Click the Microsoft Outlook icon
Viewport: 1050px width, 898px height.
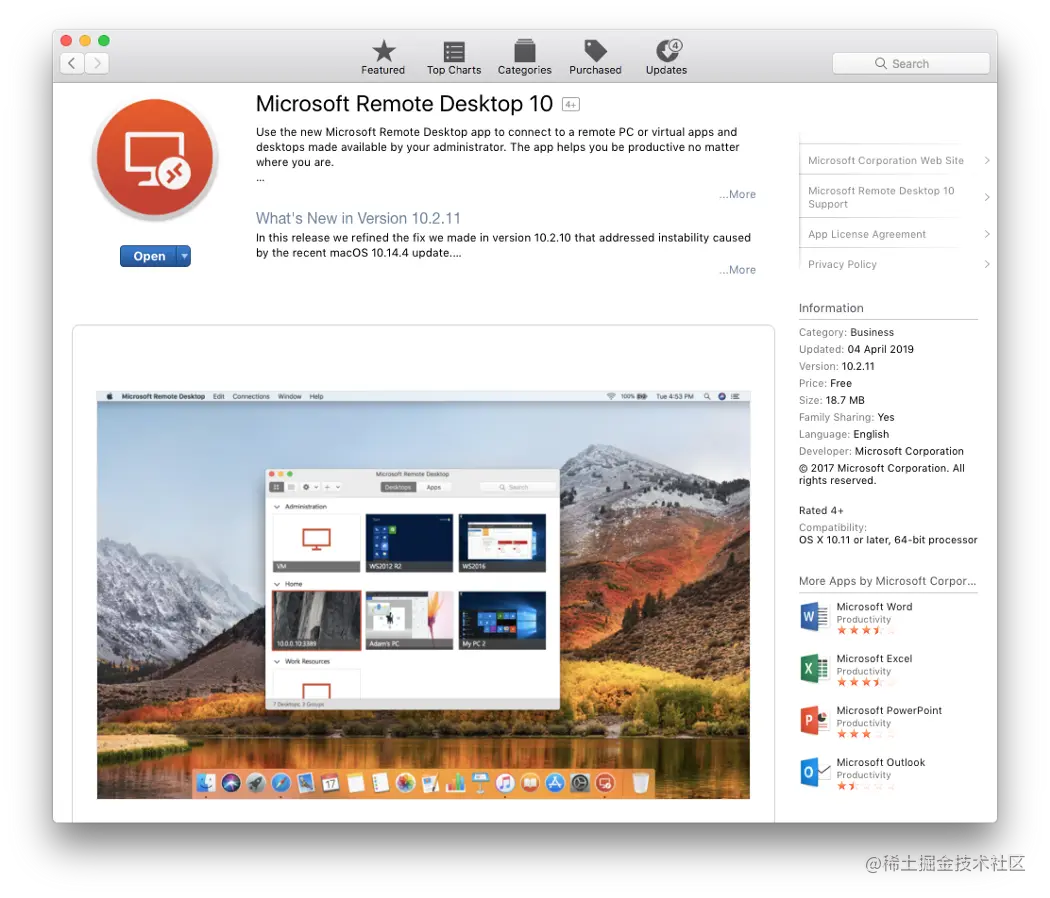tap(814, 772)
